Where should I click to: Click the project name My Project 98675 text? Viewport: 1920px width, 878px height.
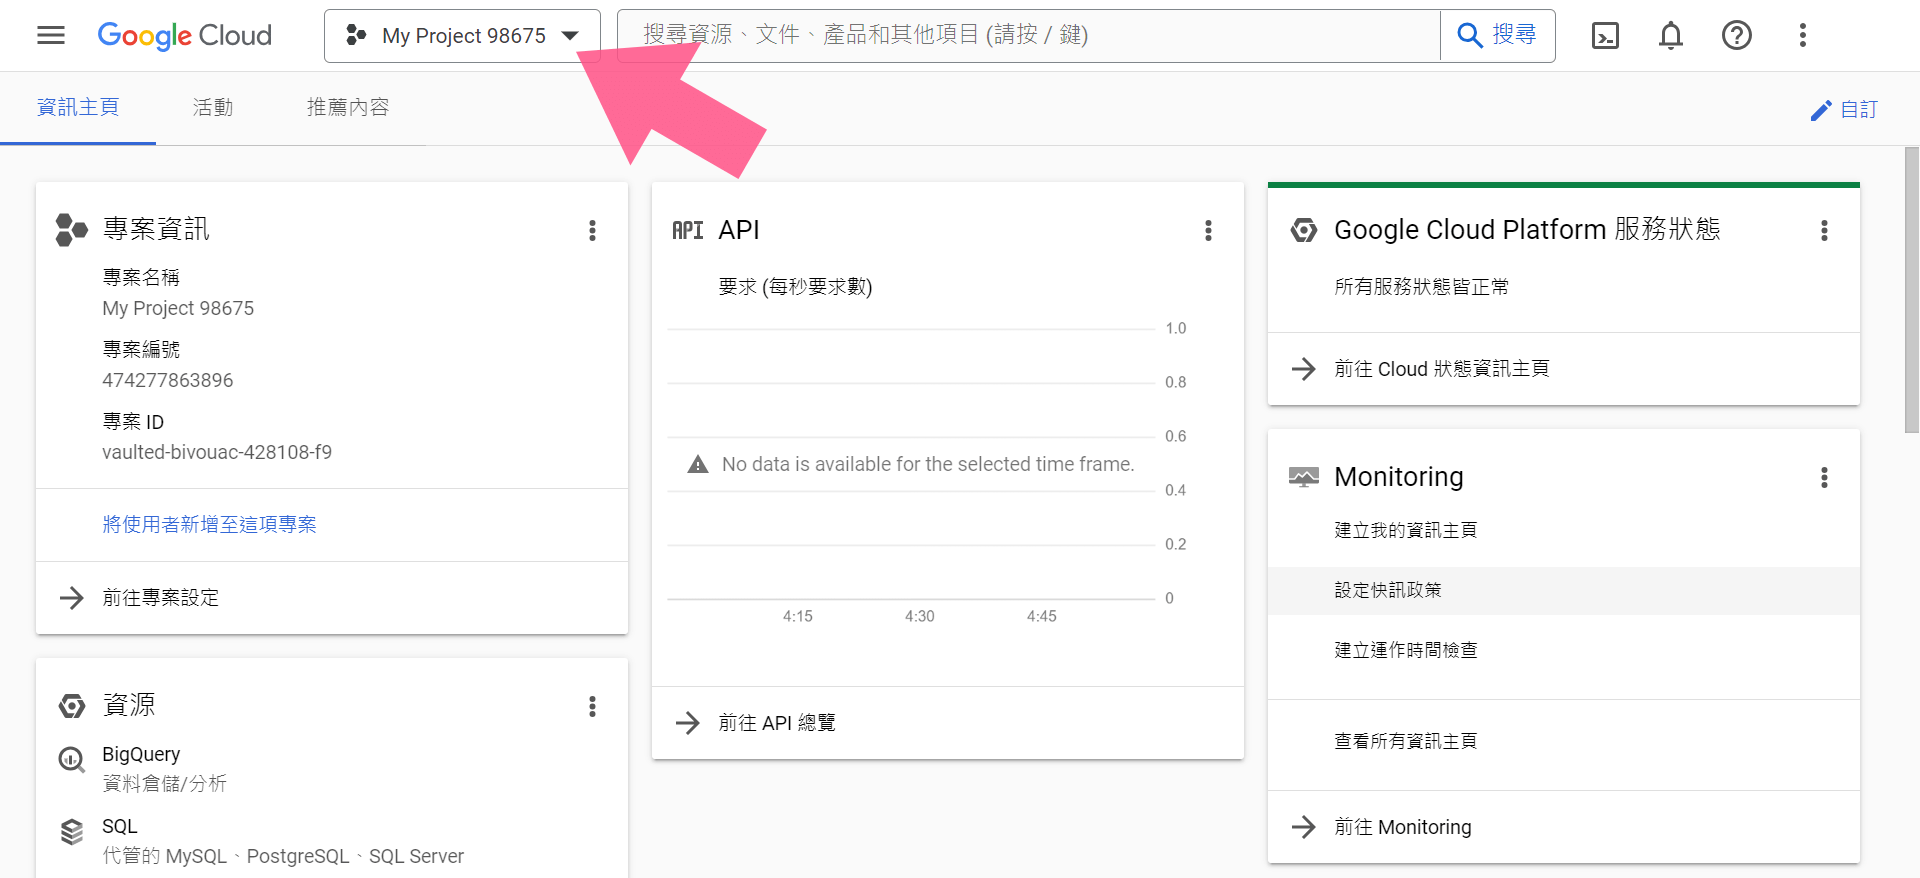(x=178, y=308)
